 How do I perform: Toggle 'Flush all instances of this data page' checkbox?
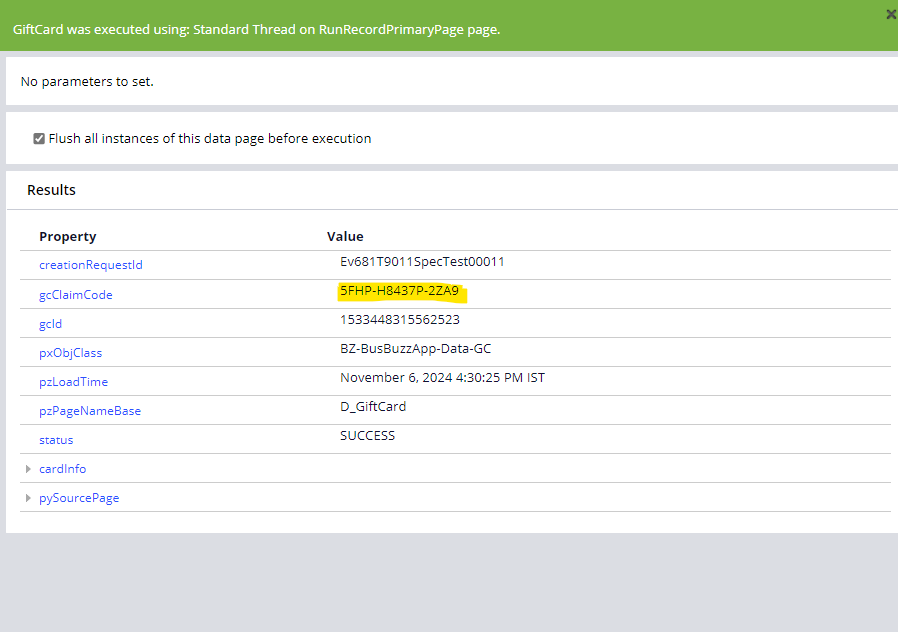pos(38,138)
